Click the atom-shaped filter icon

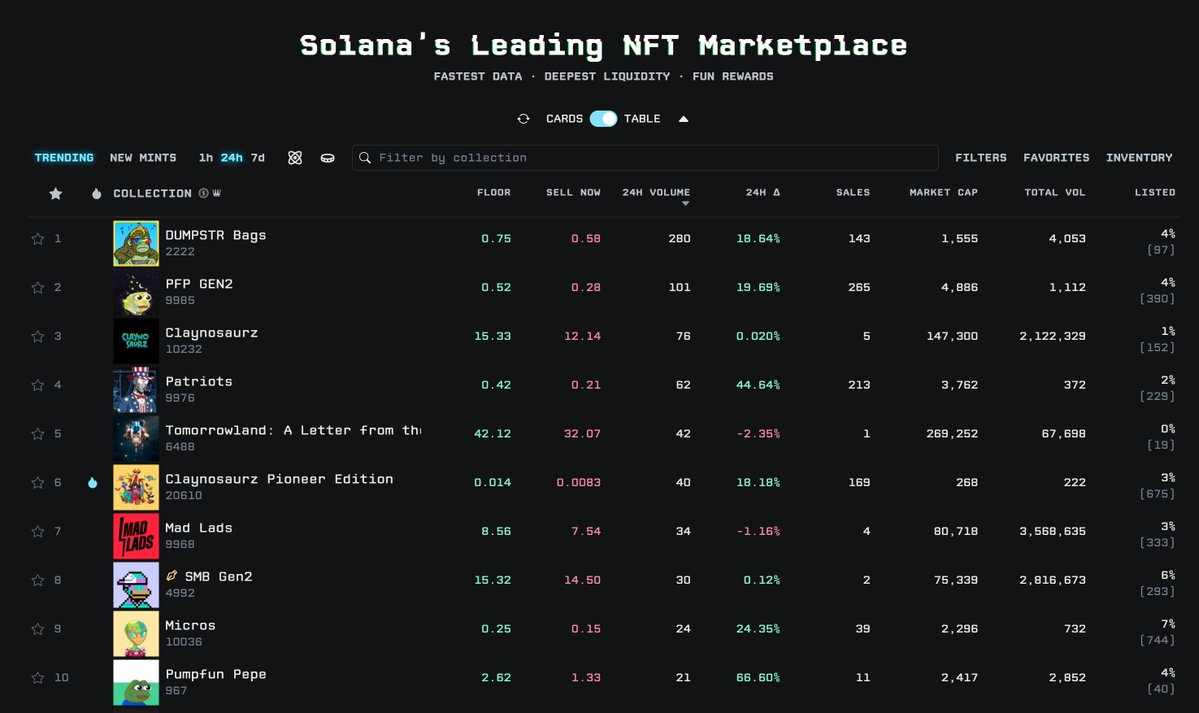(x=295, y=158)
